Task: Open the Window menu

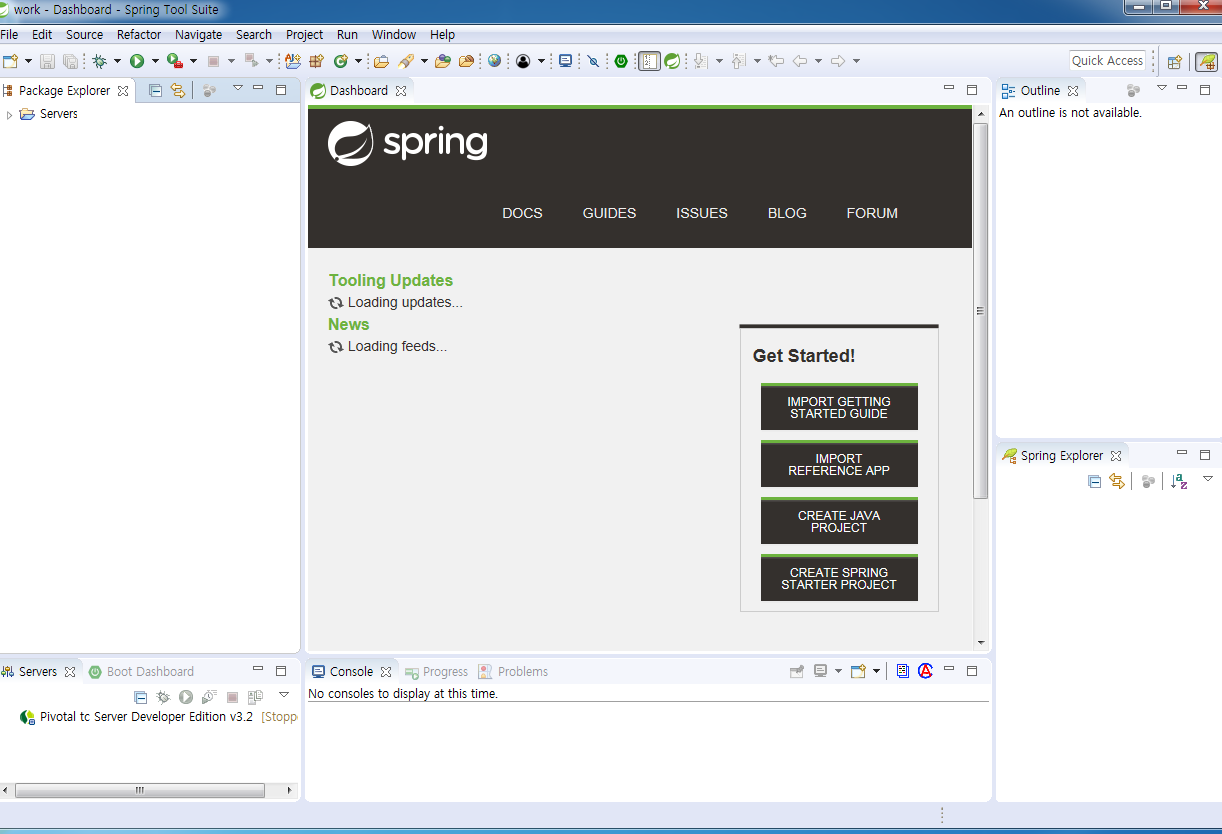Action: coord(394,34)
